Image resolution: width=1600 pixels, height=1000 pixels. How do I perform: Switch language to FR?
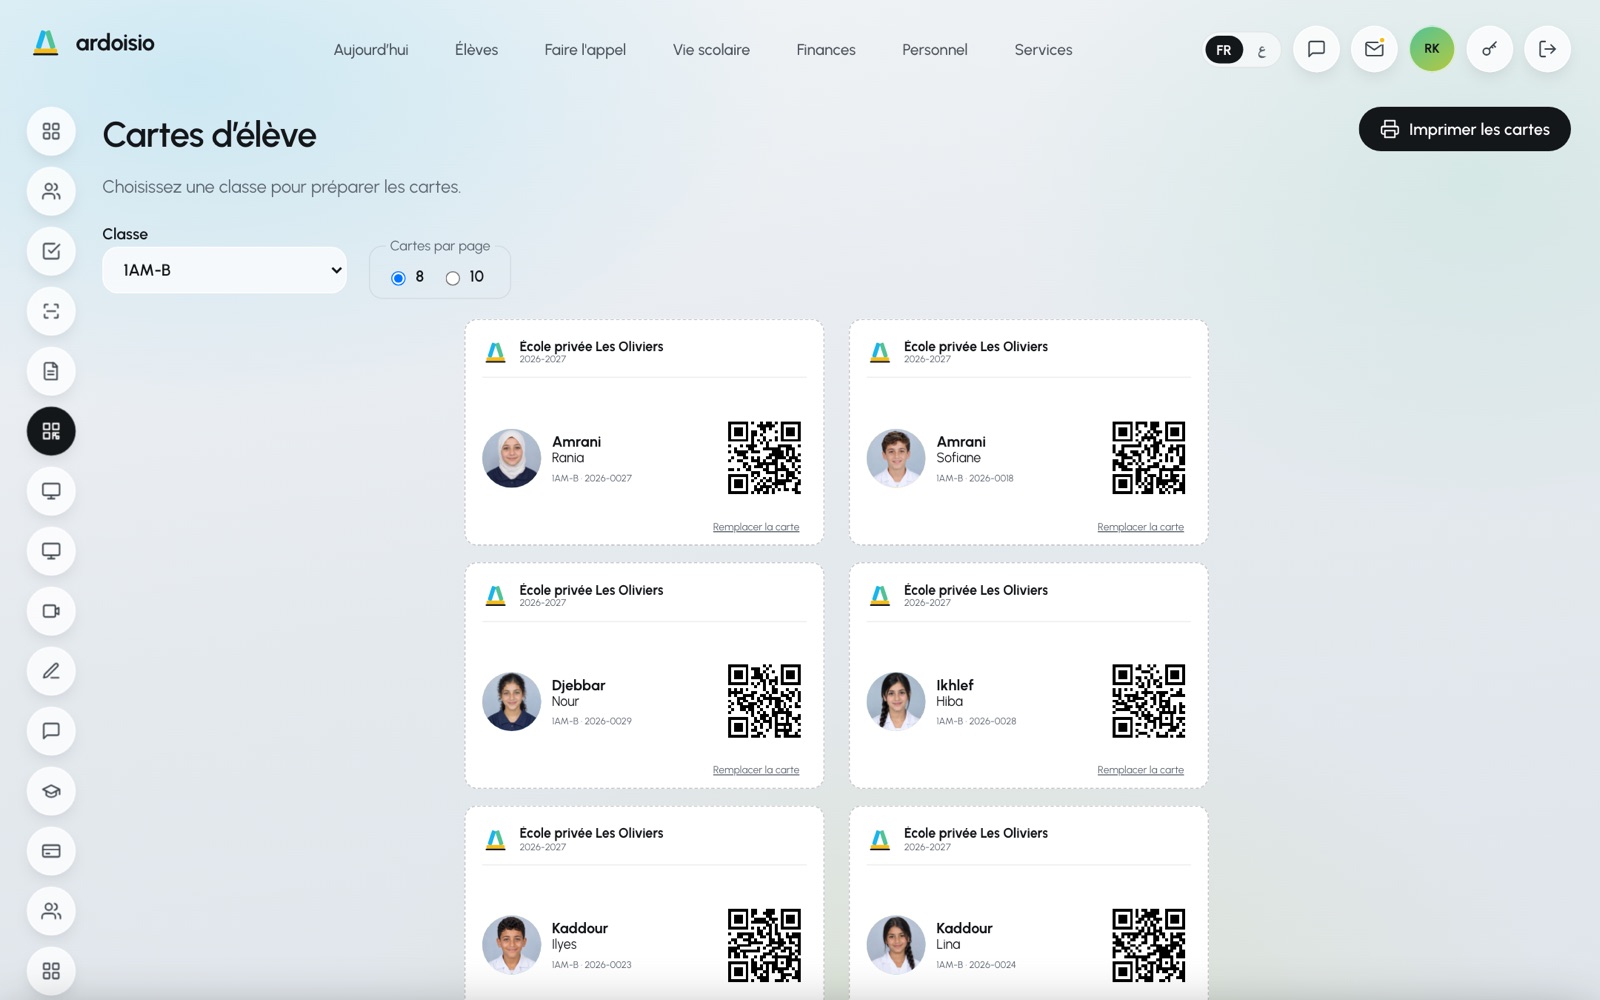coord(1224,50)
